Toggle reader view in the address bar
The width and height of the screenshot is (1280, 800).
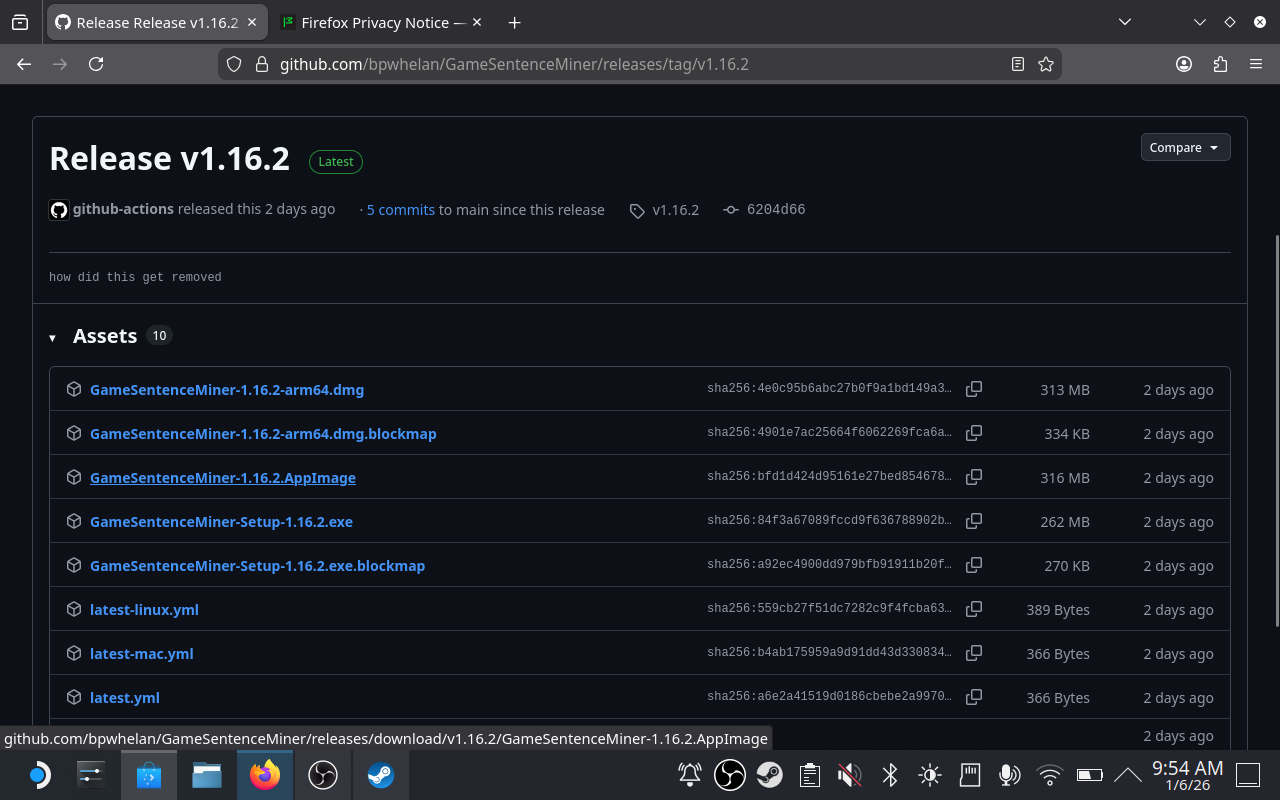pos(1018,63)
